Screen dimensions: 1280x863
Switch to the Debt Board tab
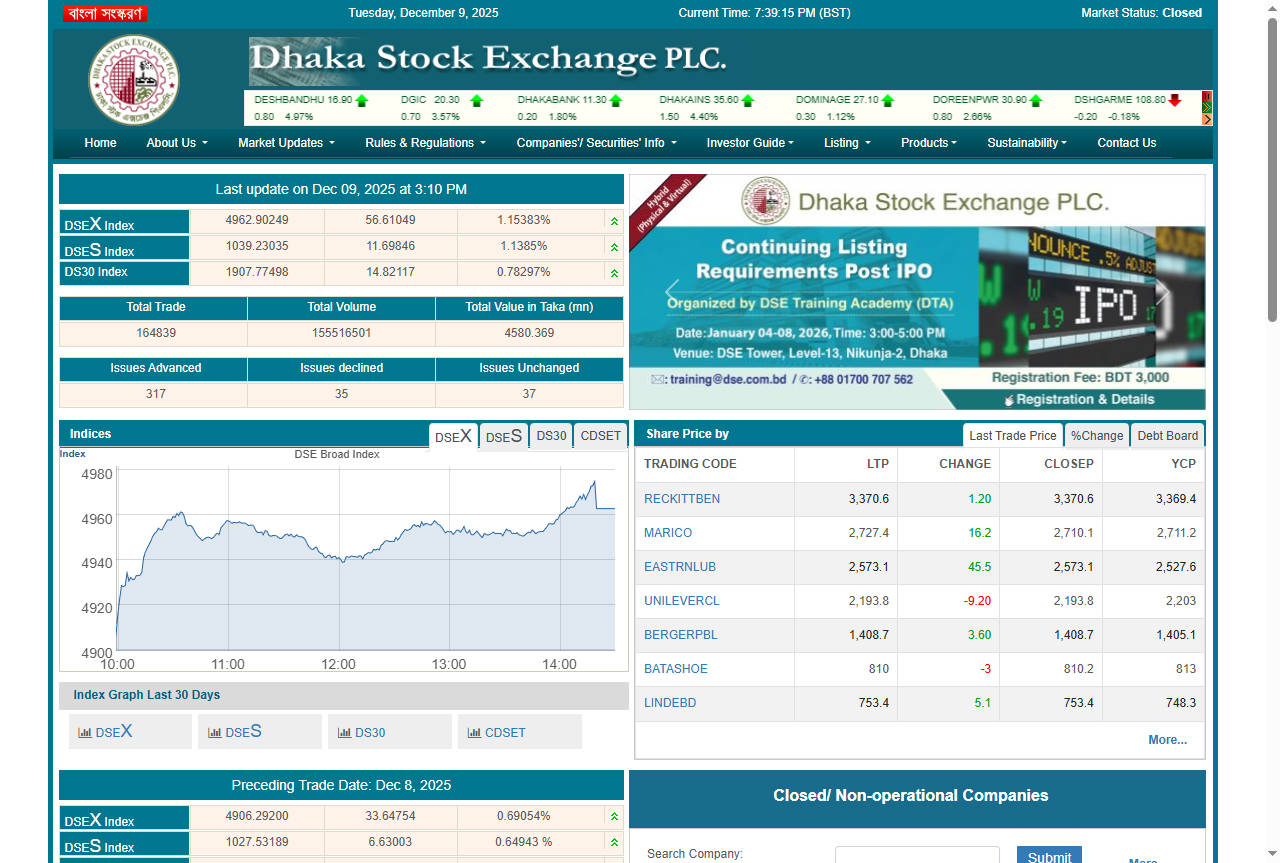point(1167,435)
